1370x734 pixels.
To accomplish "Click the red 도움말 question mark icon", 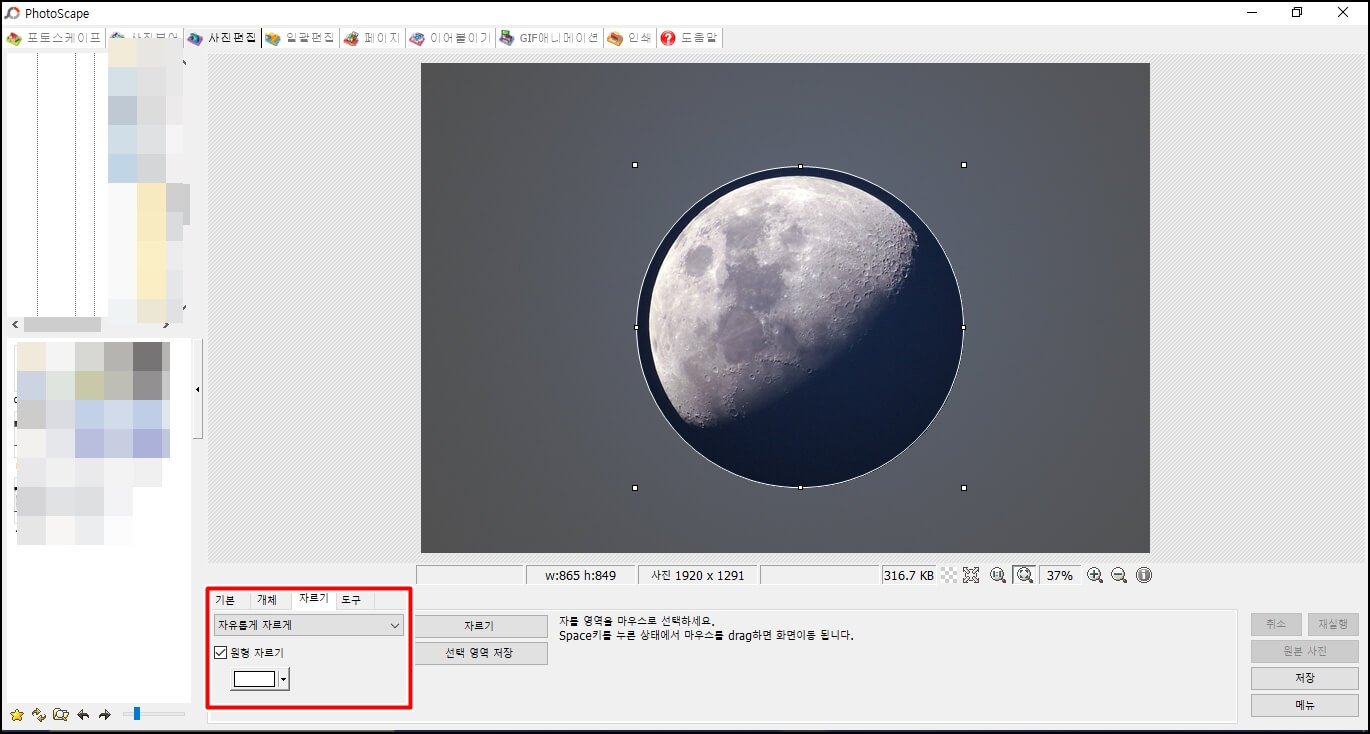I will pyautogui.click(x=668, y=38).
